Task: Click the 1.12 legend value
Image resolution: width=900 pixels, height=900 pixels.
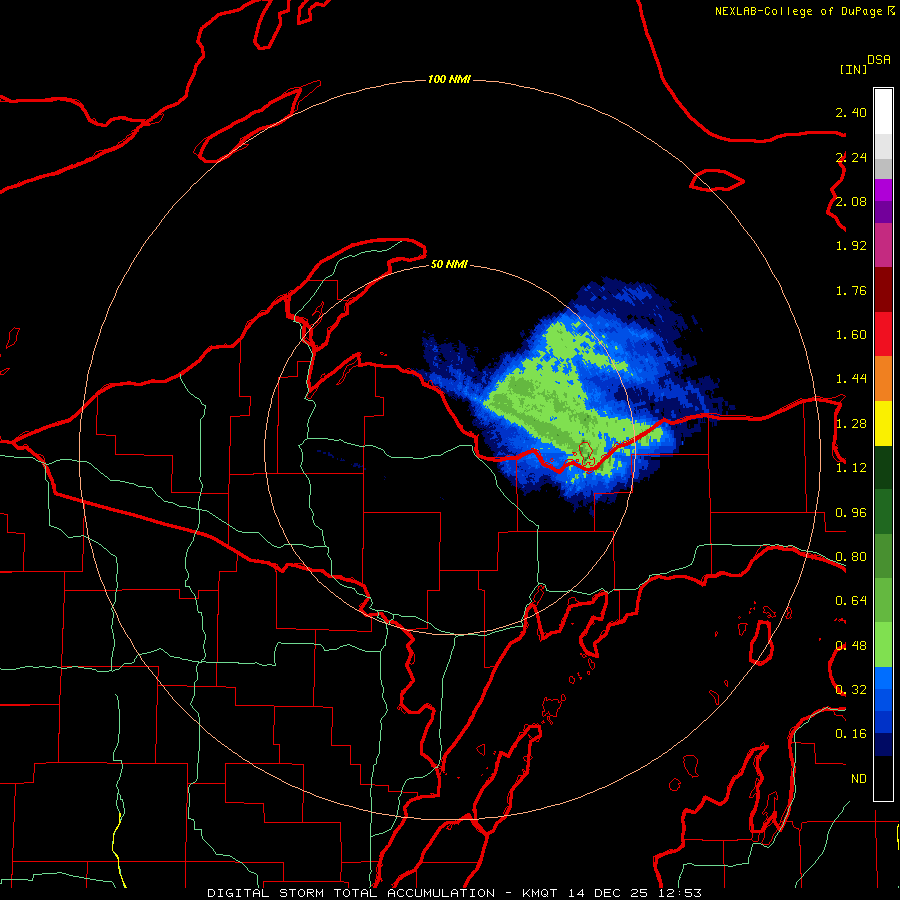Action: pos(851,468)
